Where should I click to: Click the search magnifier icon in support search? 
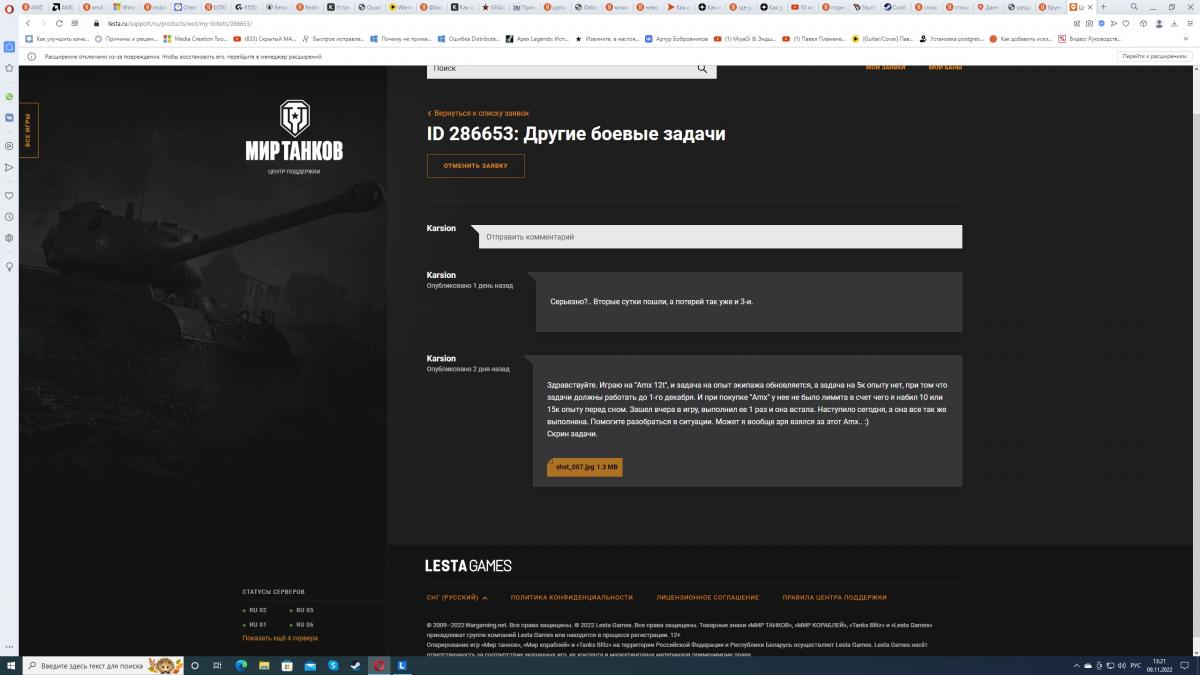(702, 69)
